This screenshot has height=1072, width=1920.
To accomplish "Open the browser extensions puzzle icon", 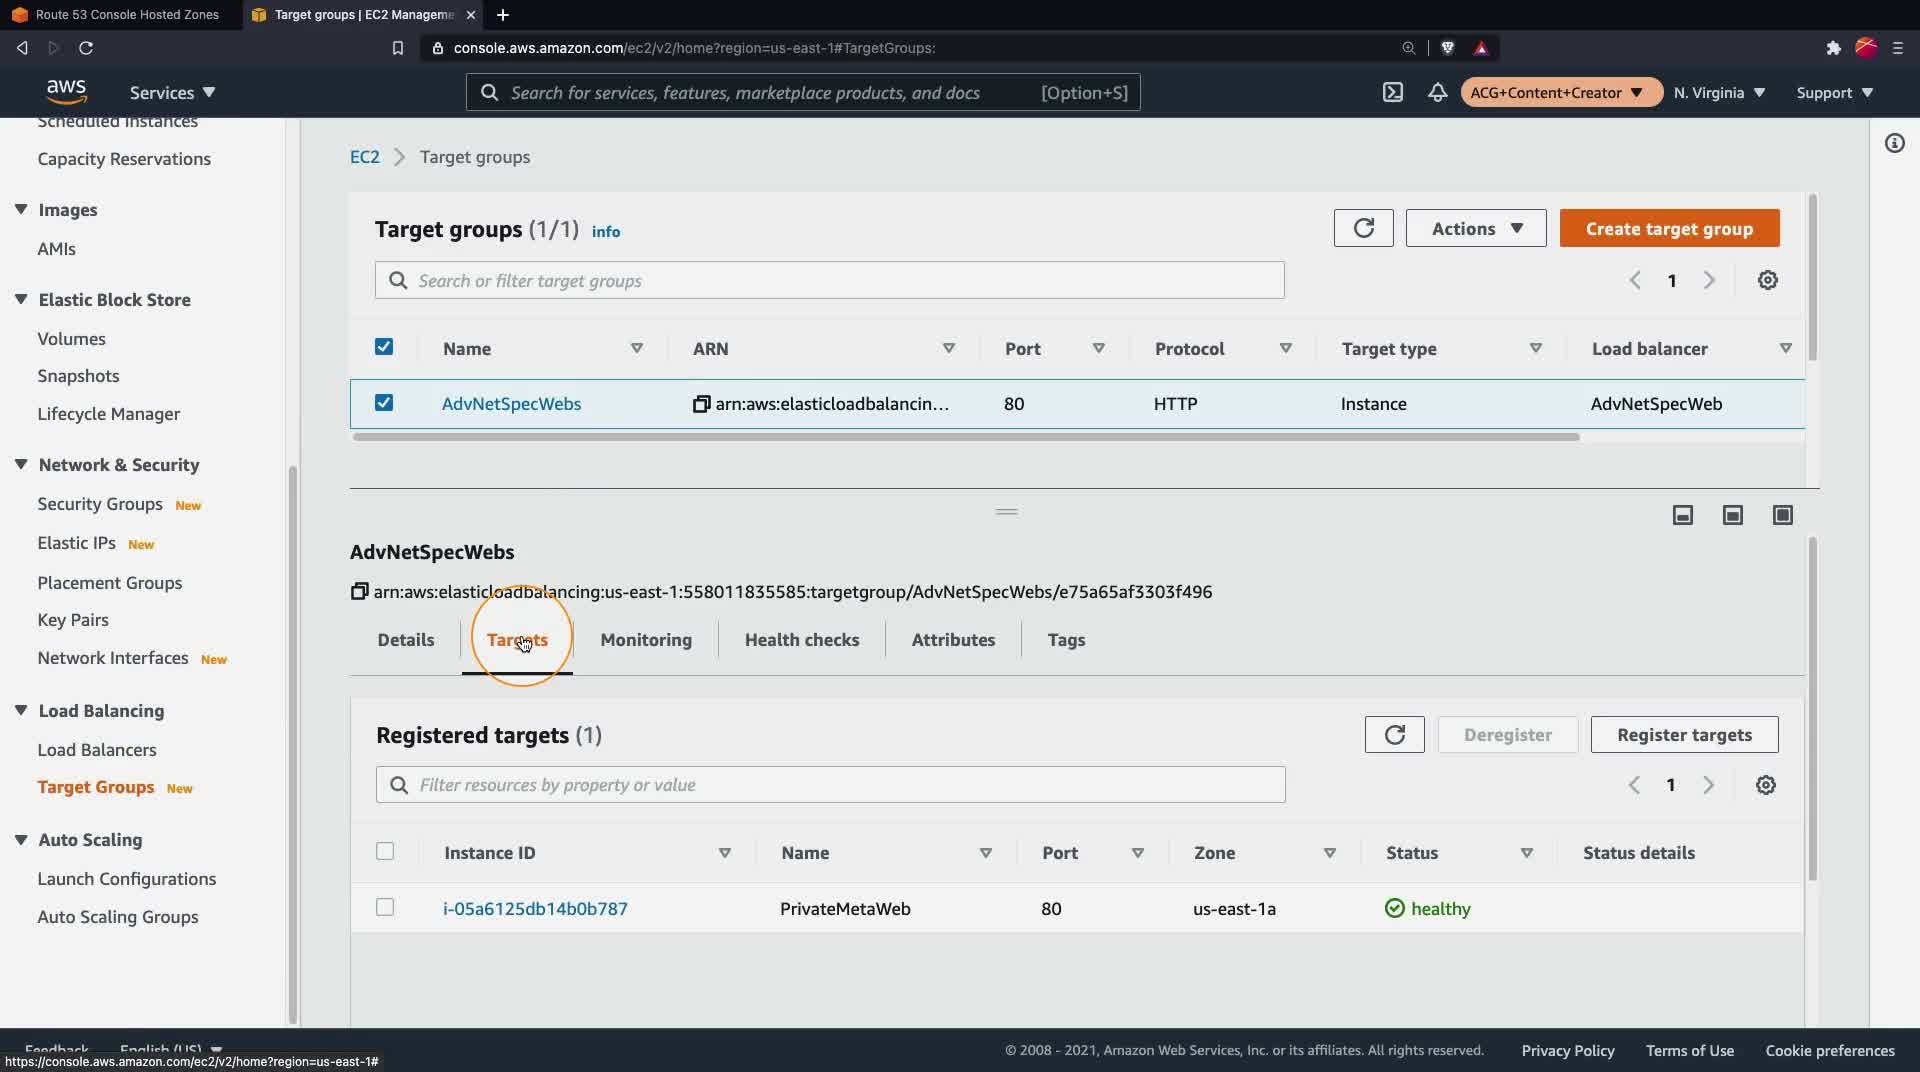I will [1833, 48].
